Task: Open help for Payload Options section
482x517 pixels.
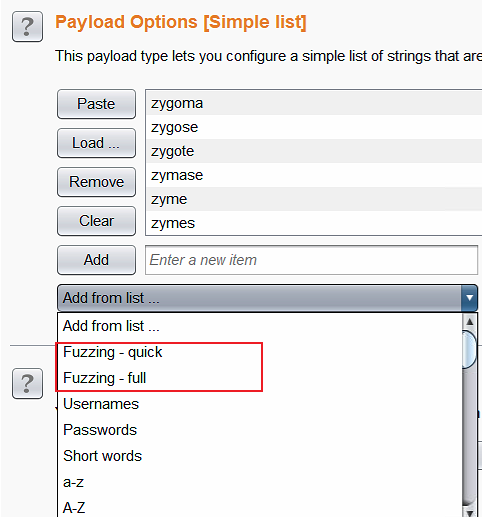Action: click(x=27, y=26)
